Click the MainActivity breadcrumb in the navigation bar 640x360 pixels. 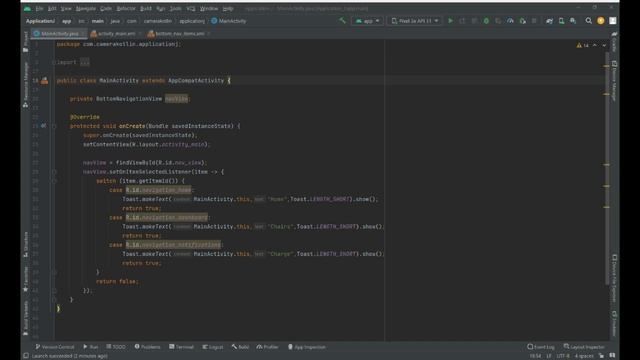pos(229,21)
